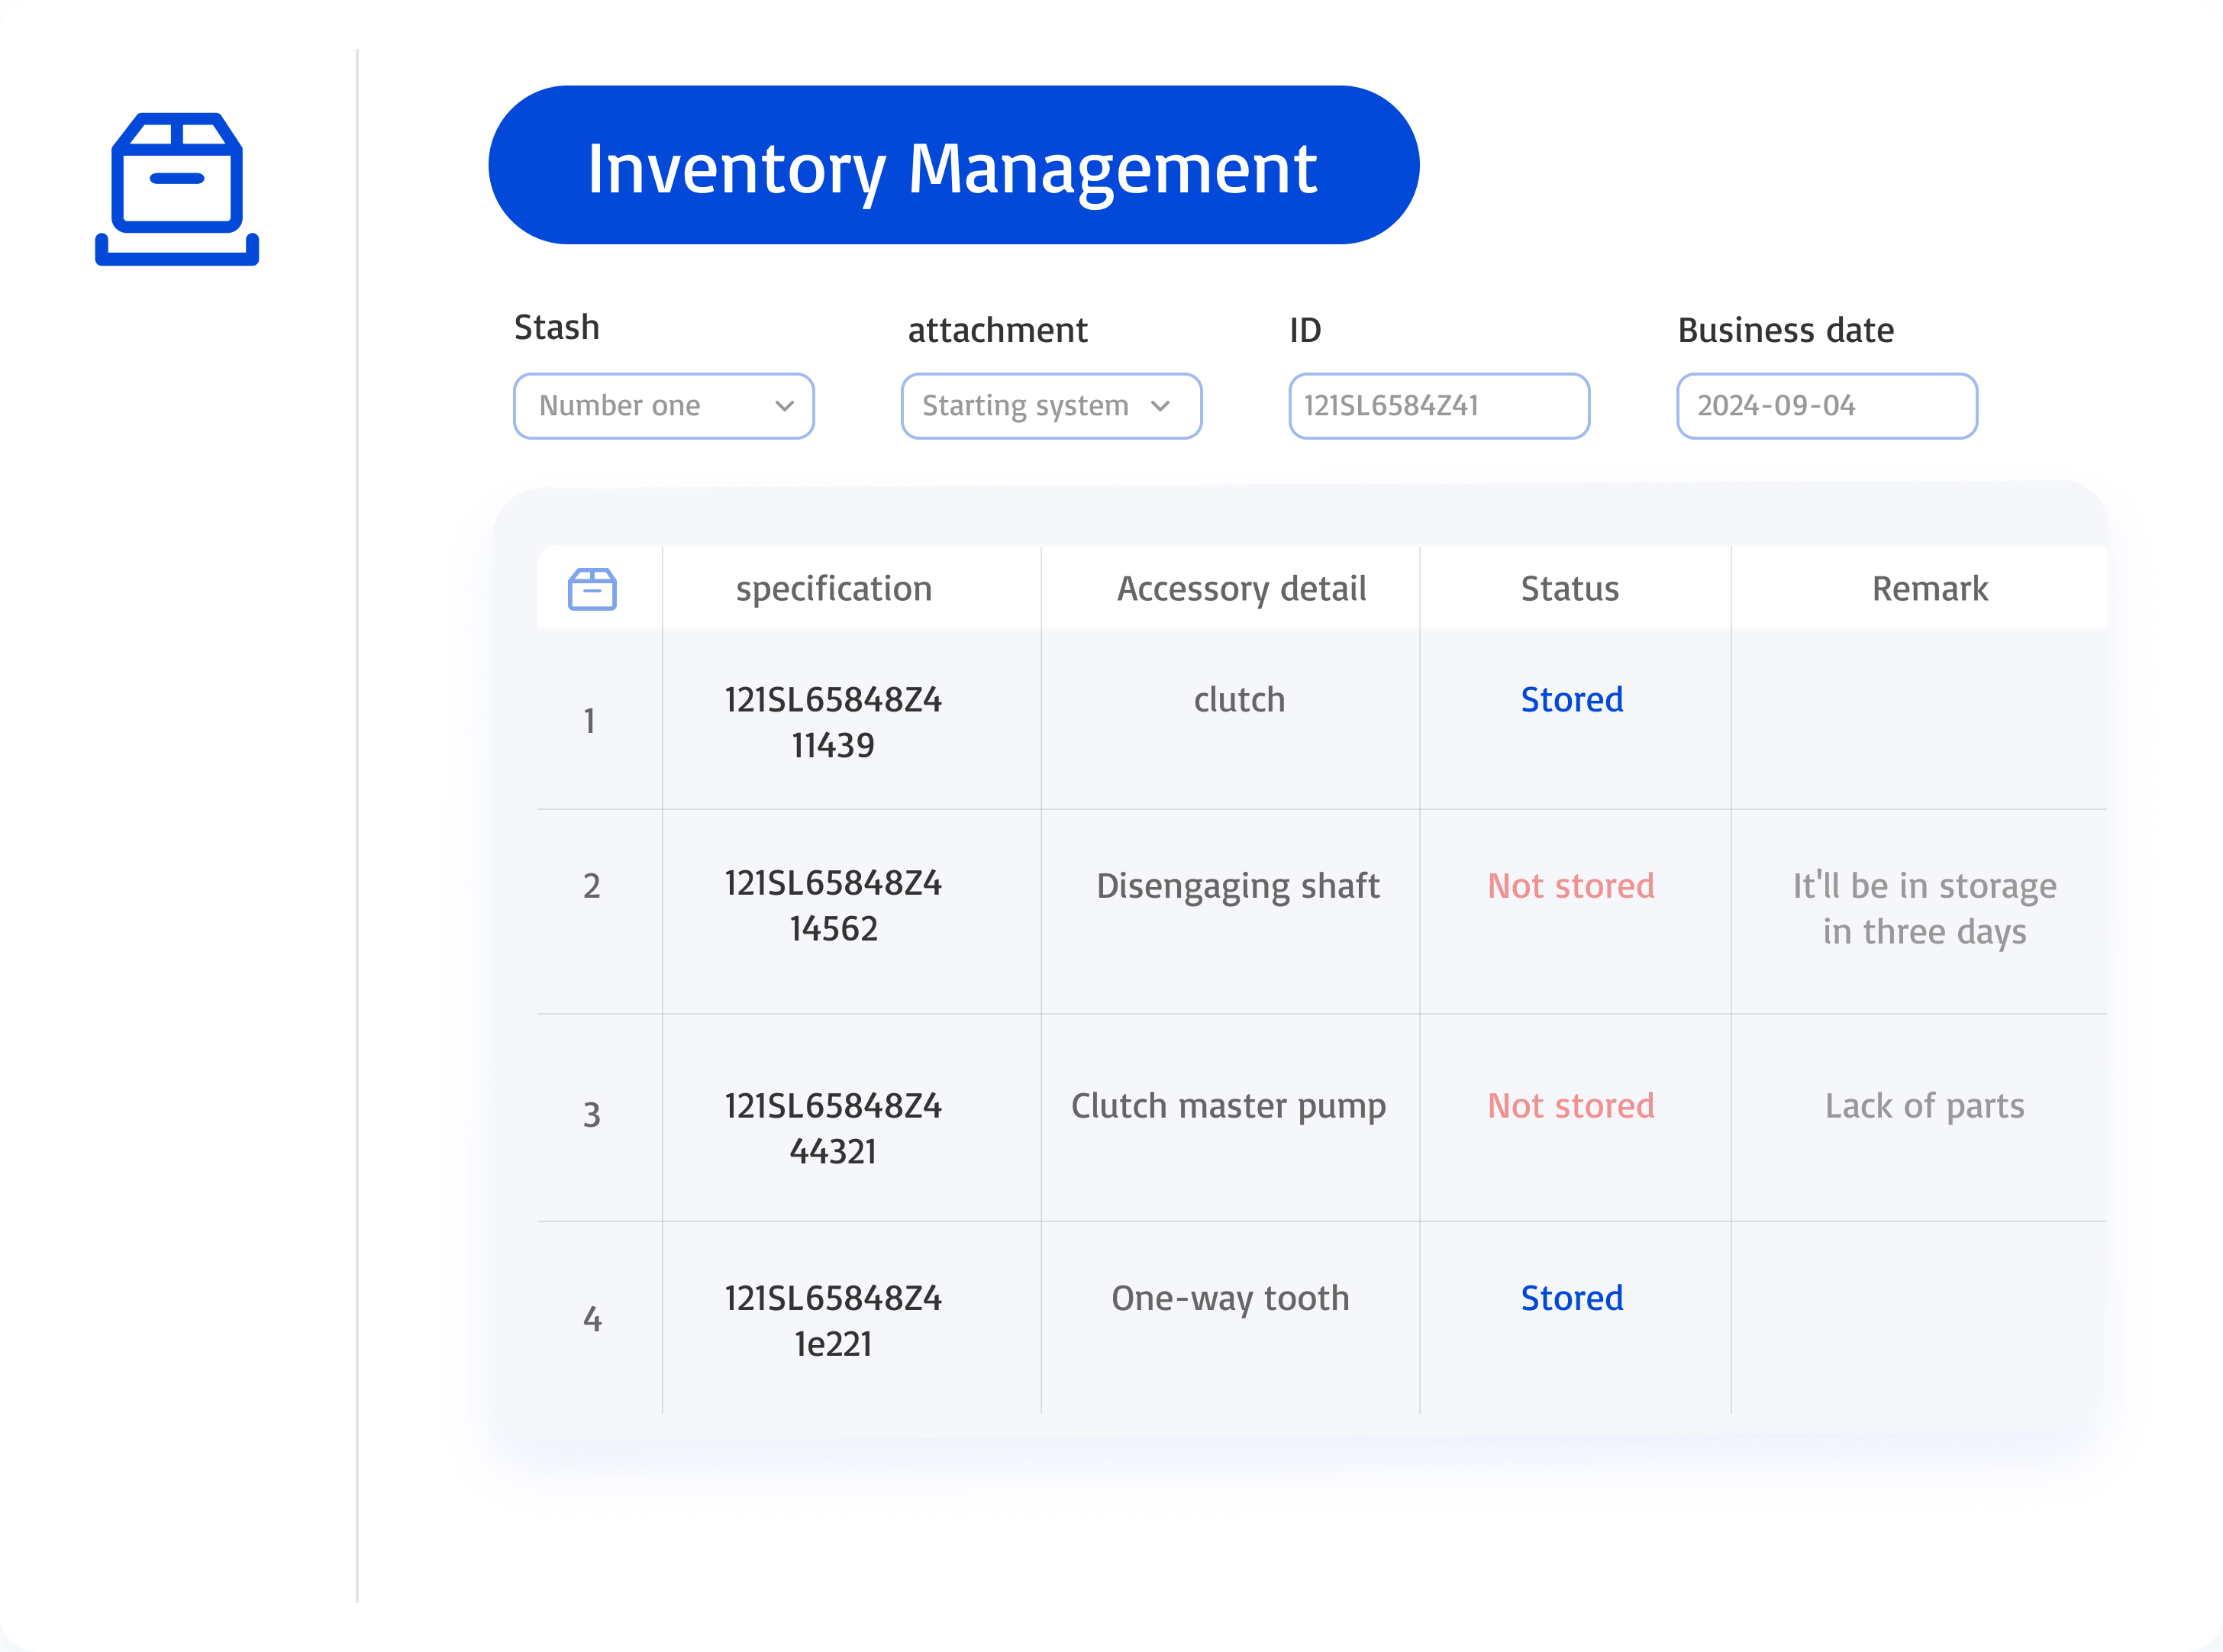Click the Business date field 2024-09-04
Screen dimensions: 2223x1652
(x=1827, y=406)
